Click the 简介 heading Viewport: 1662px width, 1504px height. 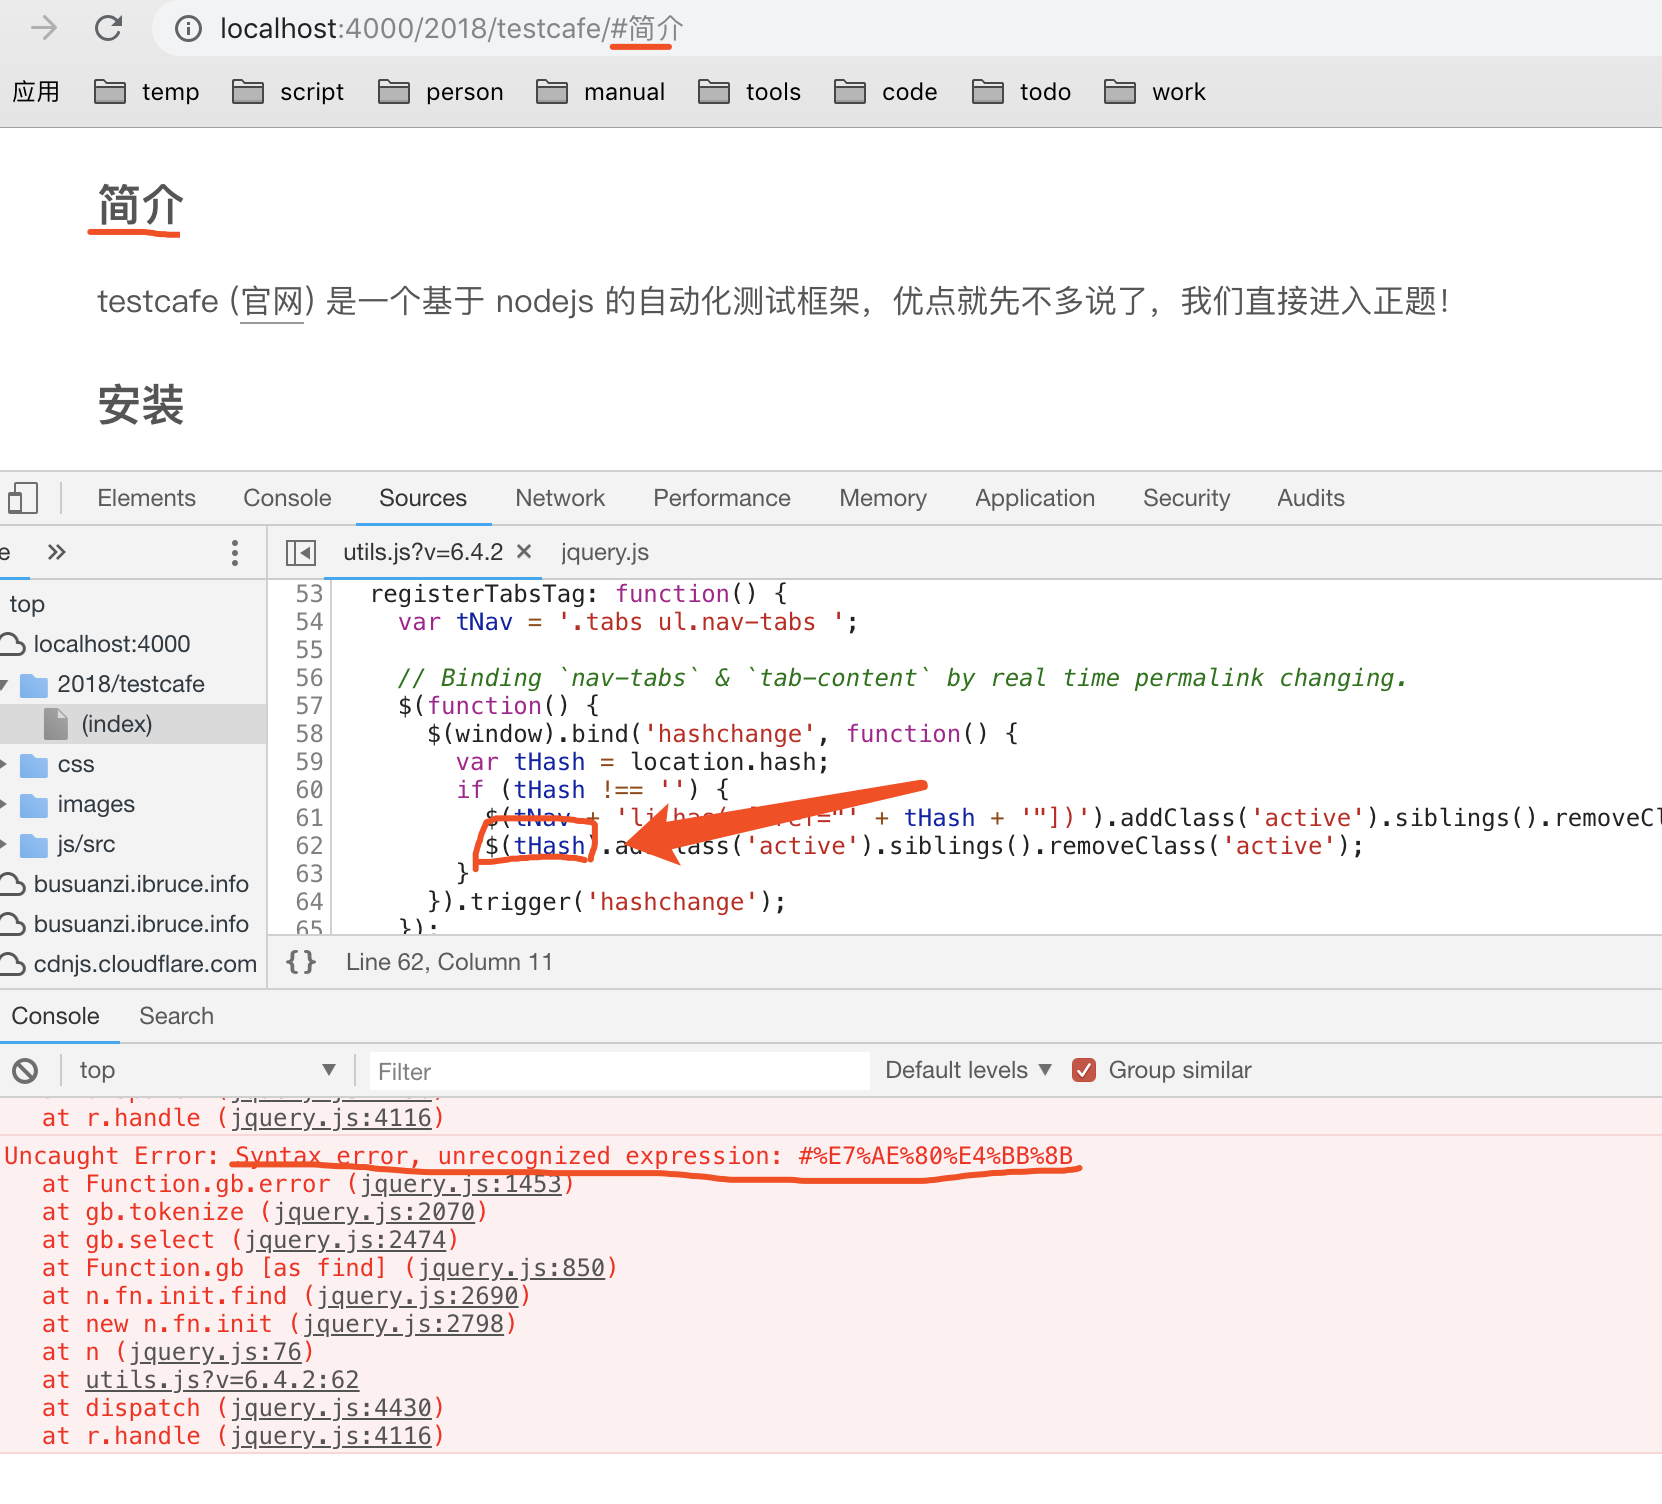140,206
